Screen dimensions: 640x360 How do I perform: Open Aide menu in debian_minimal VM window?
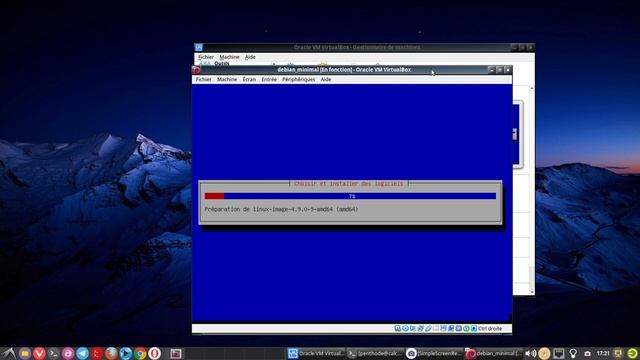[x=326, y=80]
